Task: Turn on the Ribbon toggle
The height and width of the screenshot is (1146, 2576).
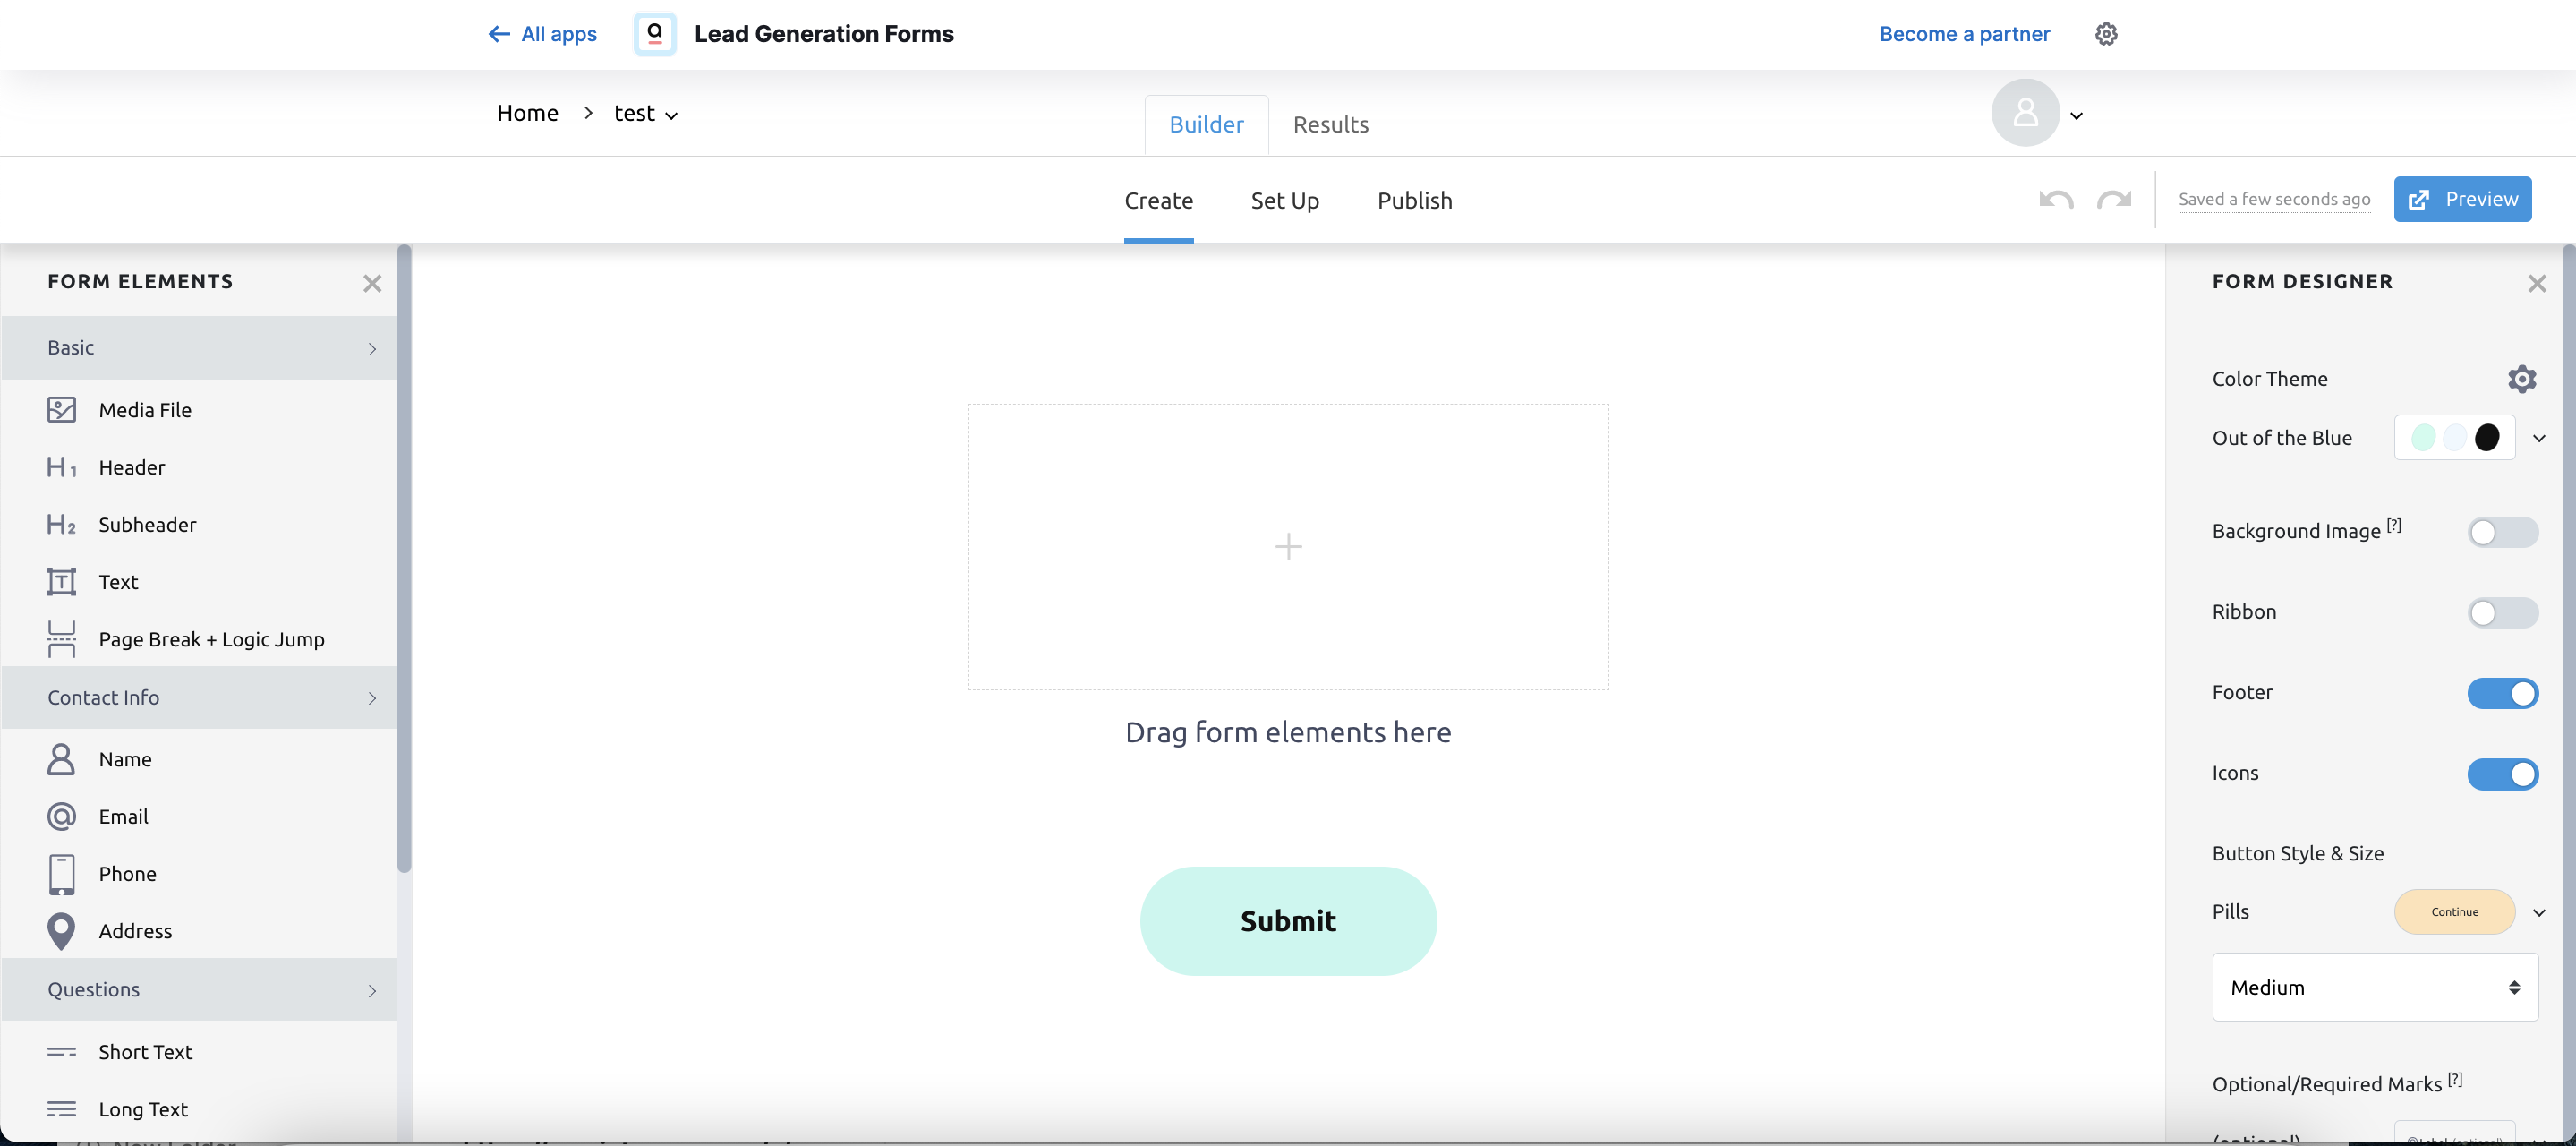Action: point(2502,612)
